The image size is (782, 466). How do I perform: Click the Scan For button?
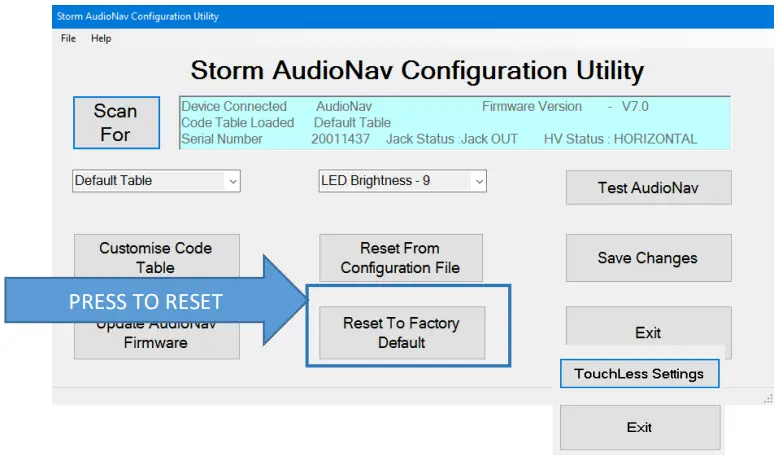116,123
